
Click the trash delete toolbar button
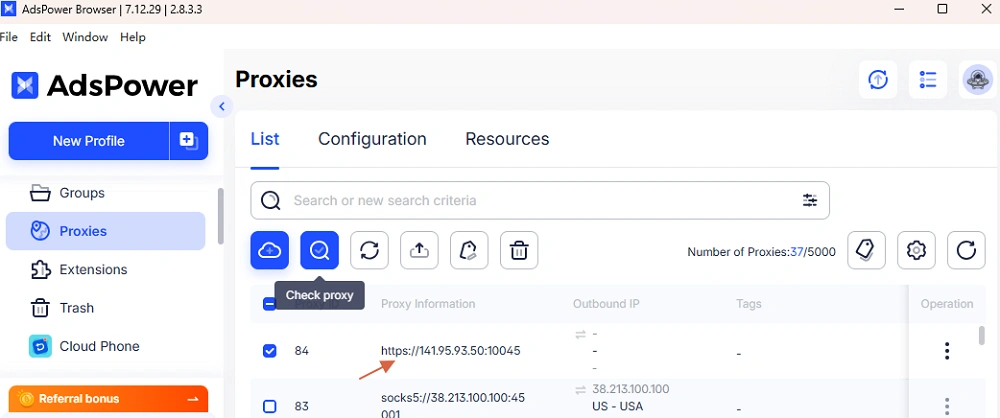(519, 250)
